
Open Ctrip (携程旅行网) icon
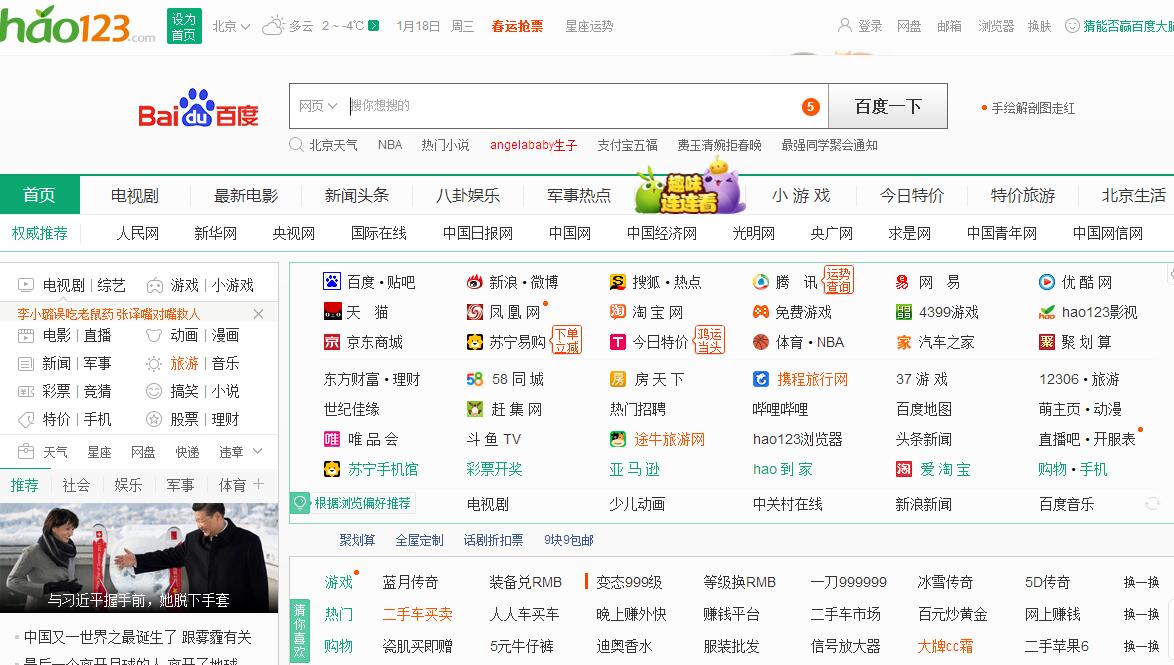point(761,379)
